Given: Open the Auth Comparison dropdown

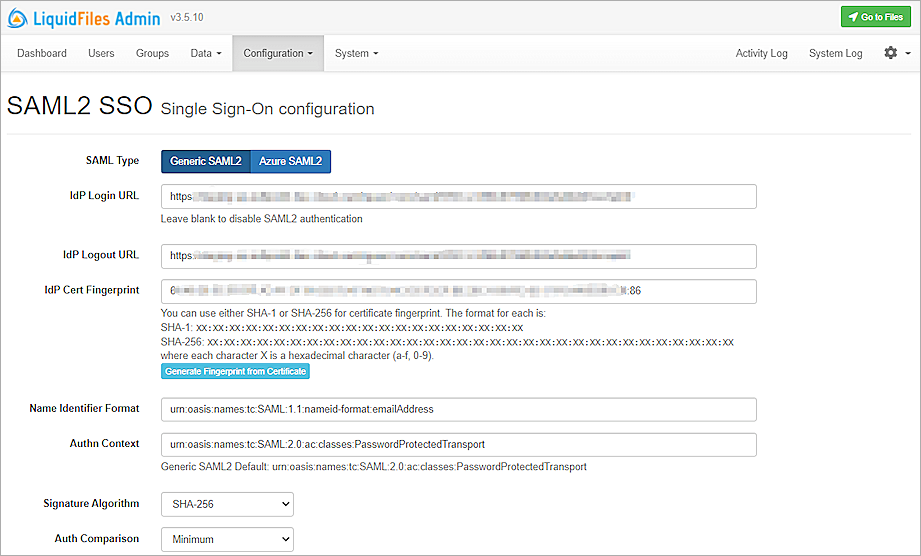Looking at the screenshot, I should coord(227,540).
